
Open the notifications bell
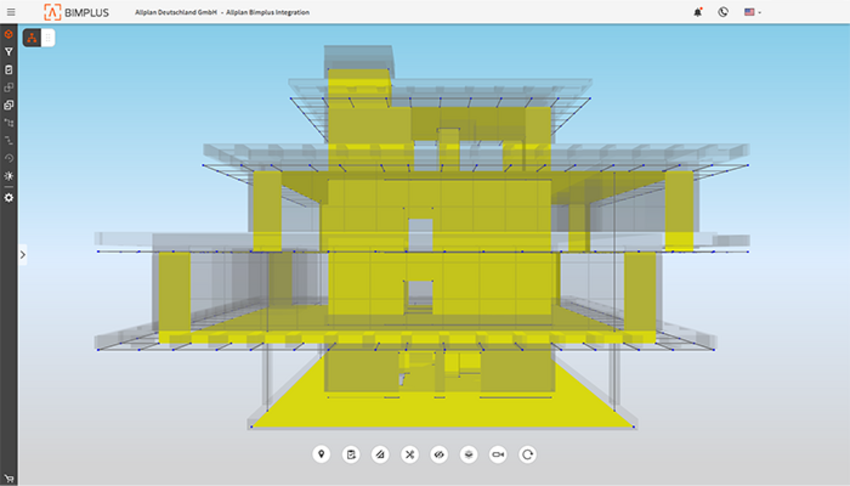pos(697,12)
